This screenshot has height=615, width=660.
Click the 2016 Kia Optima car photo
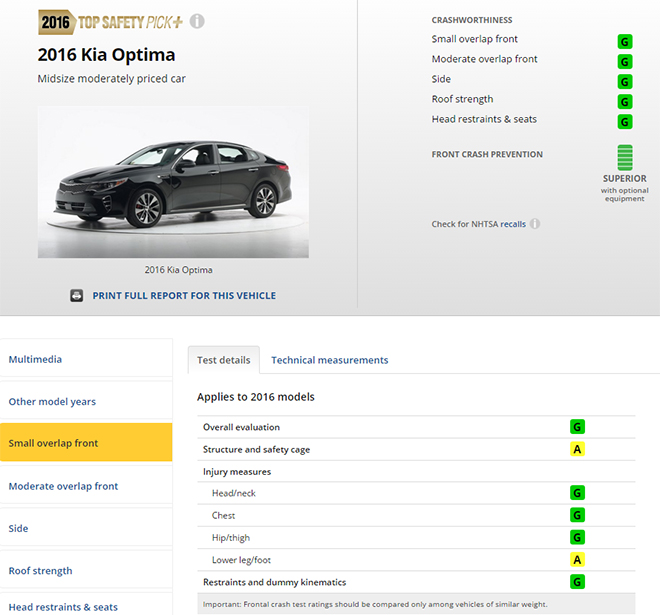[x=173, y=181]
